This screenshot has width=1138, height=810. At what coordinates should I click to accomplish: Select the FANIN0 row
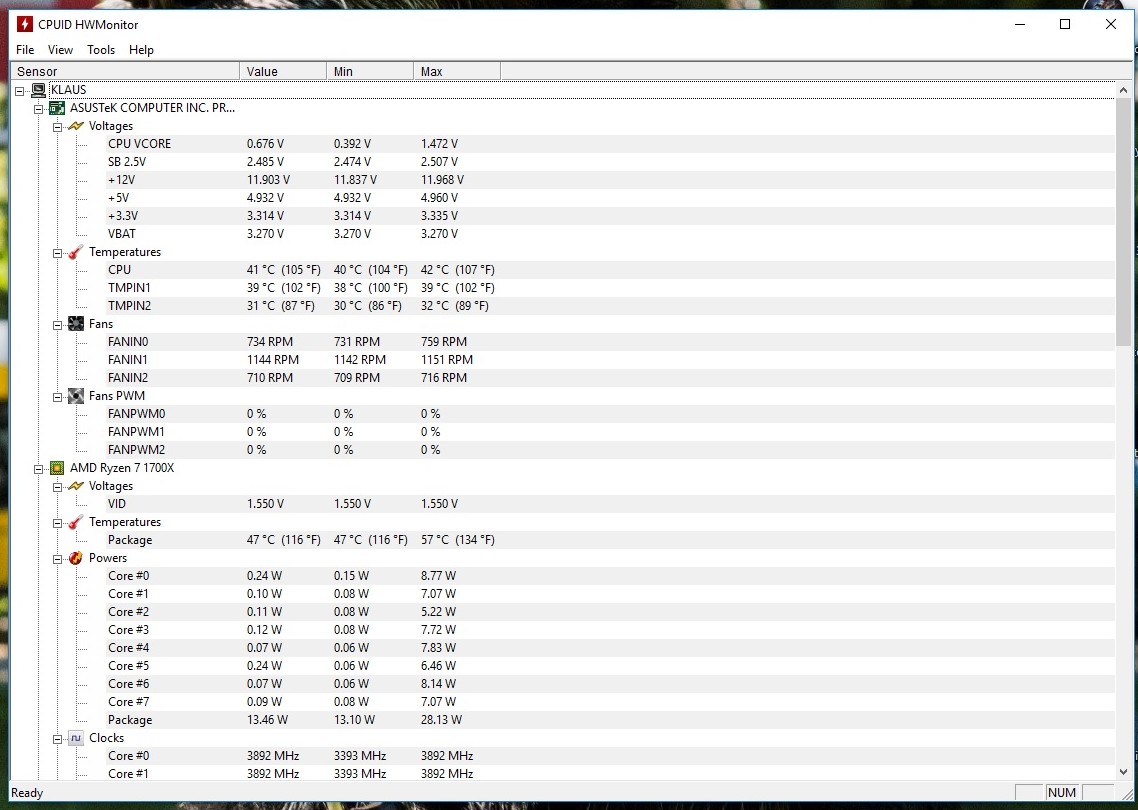(x=610, y=342)
